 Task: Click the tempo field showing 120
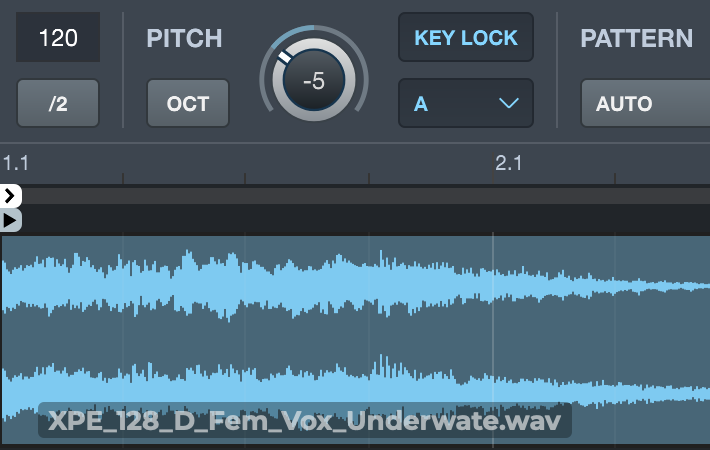pos(58,38)
